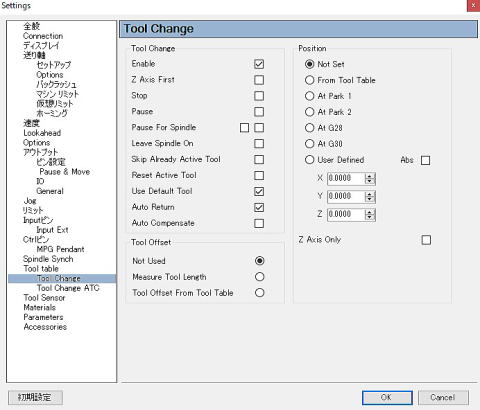The image size is (480, 410).
Task: Select Measure Tool Length offset option
Action: coord(259,277)
